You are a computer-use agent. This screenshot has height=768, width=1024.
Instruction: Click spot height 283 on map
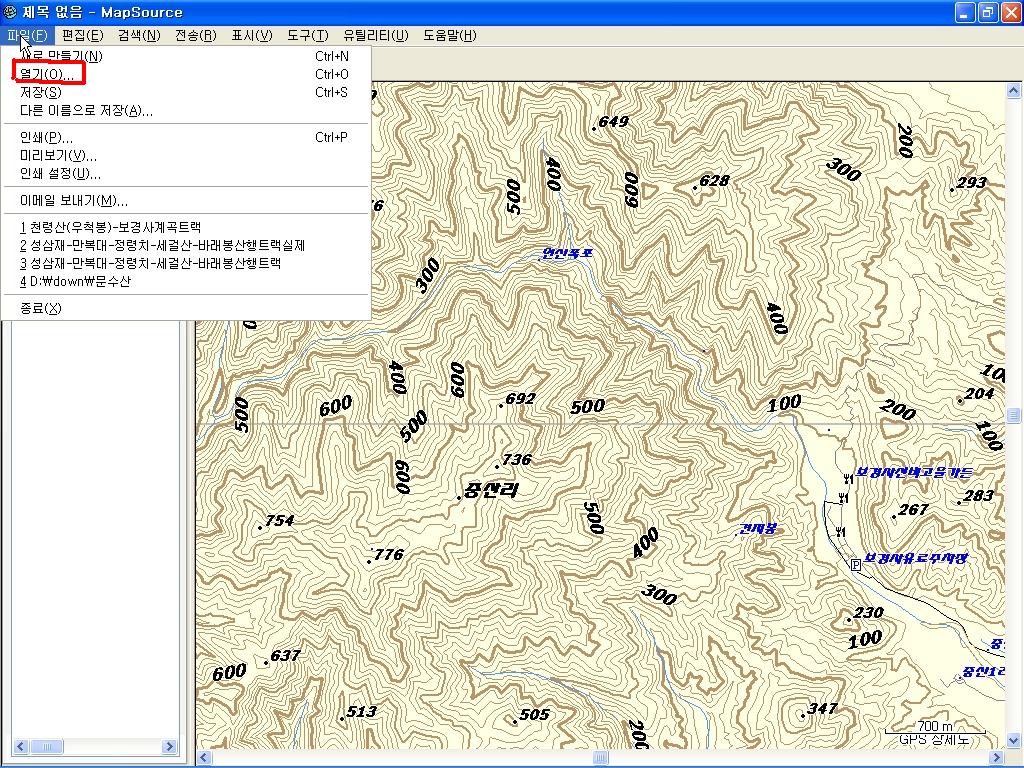[x=978, y=496]
